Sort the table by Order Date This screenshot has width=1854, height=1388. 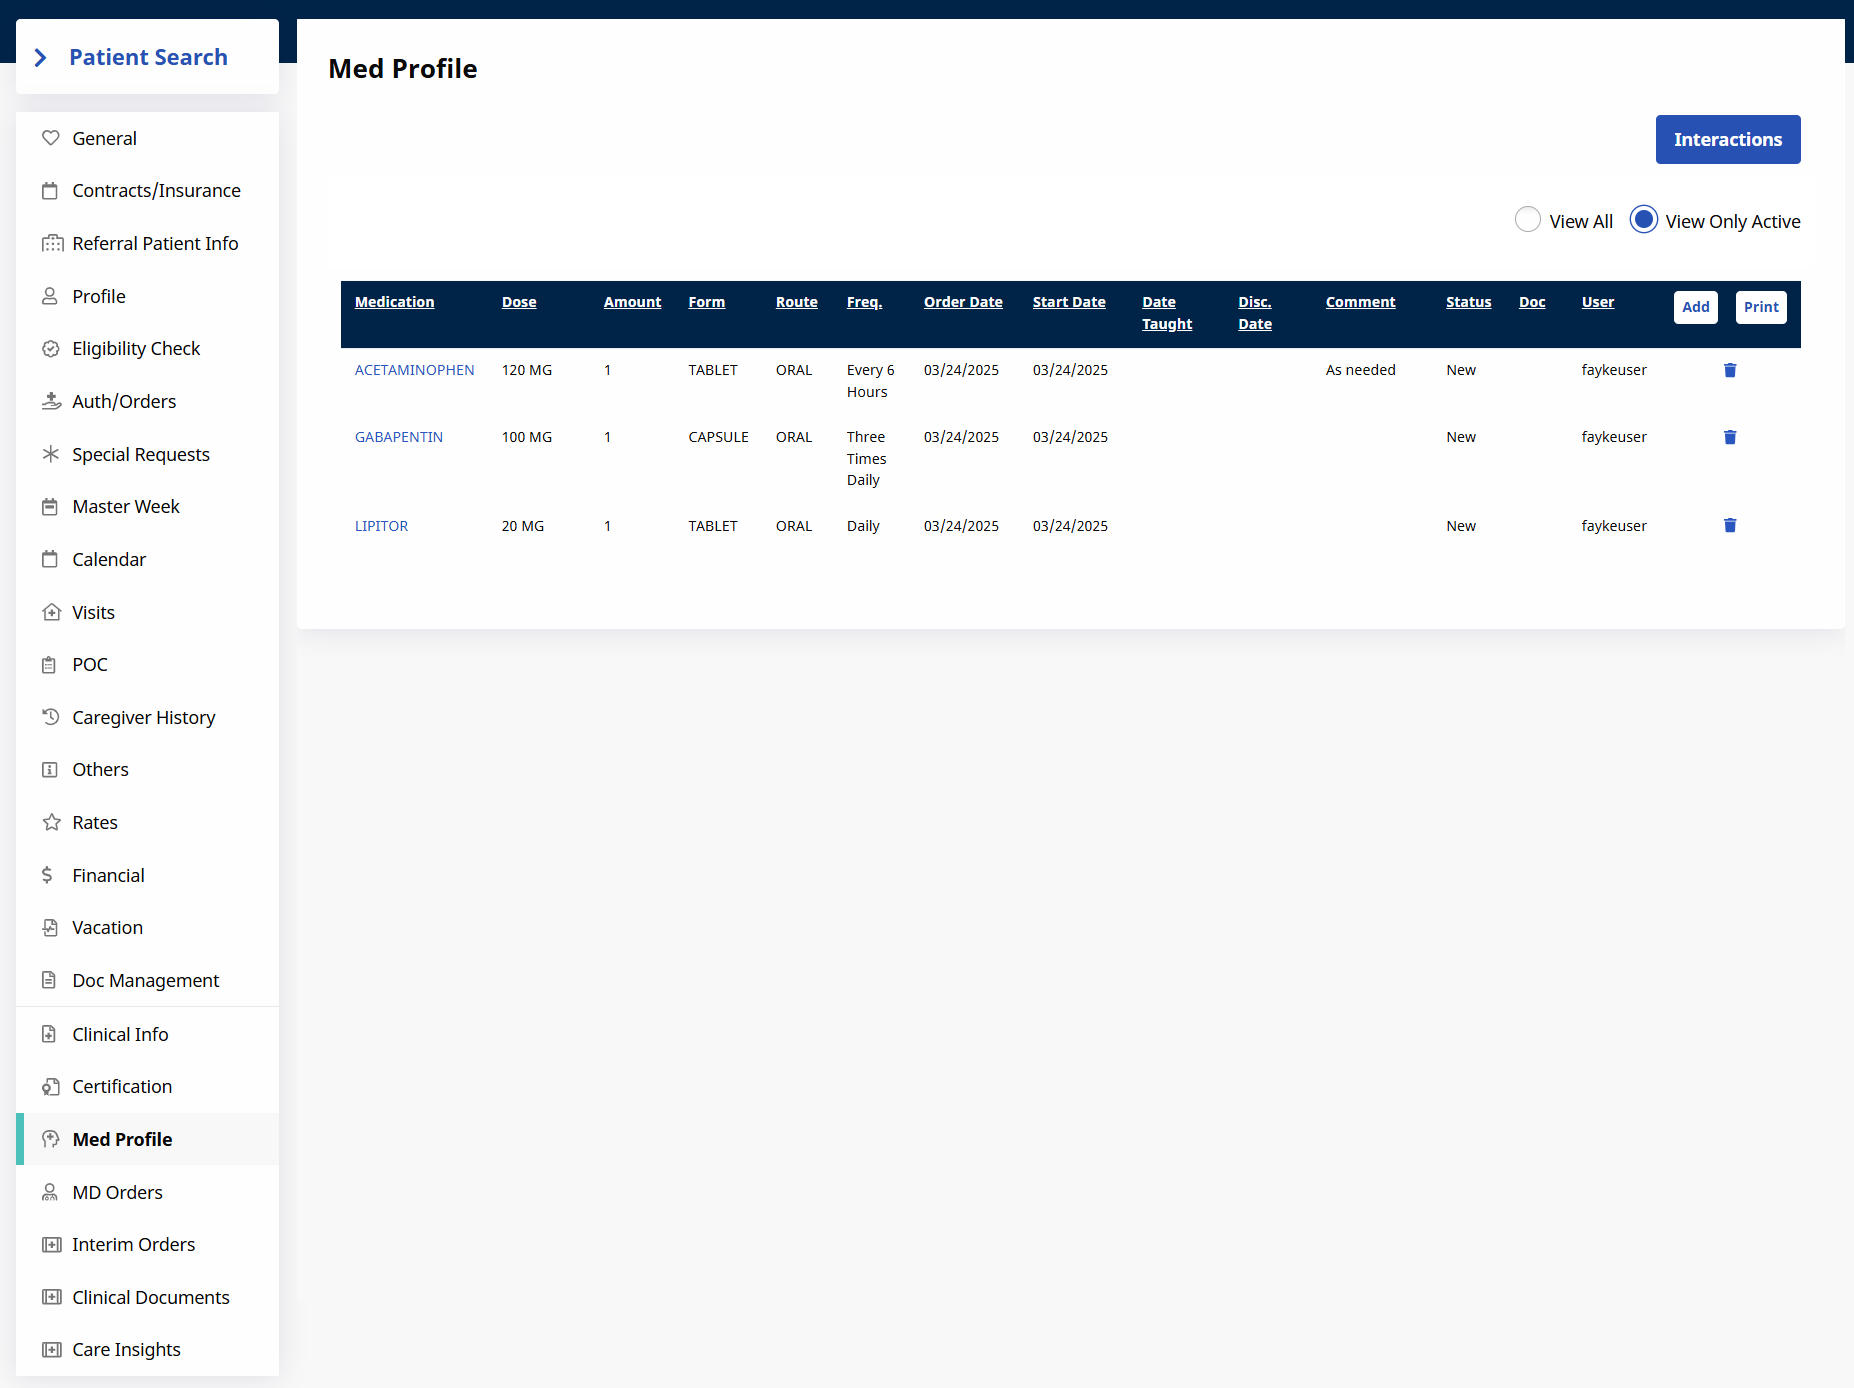tap(962, 302)
